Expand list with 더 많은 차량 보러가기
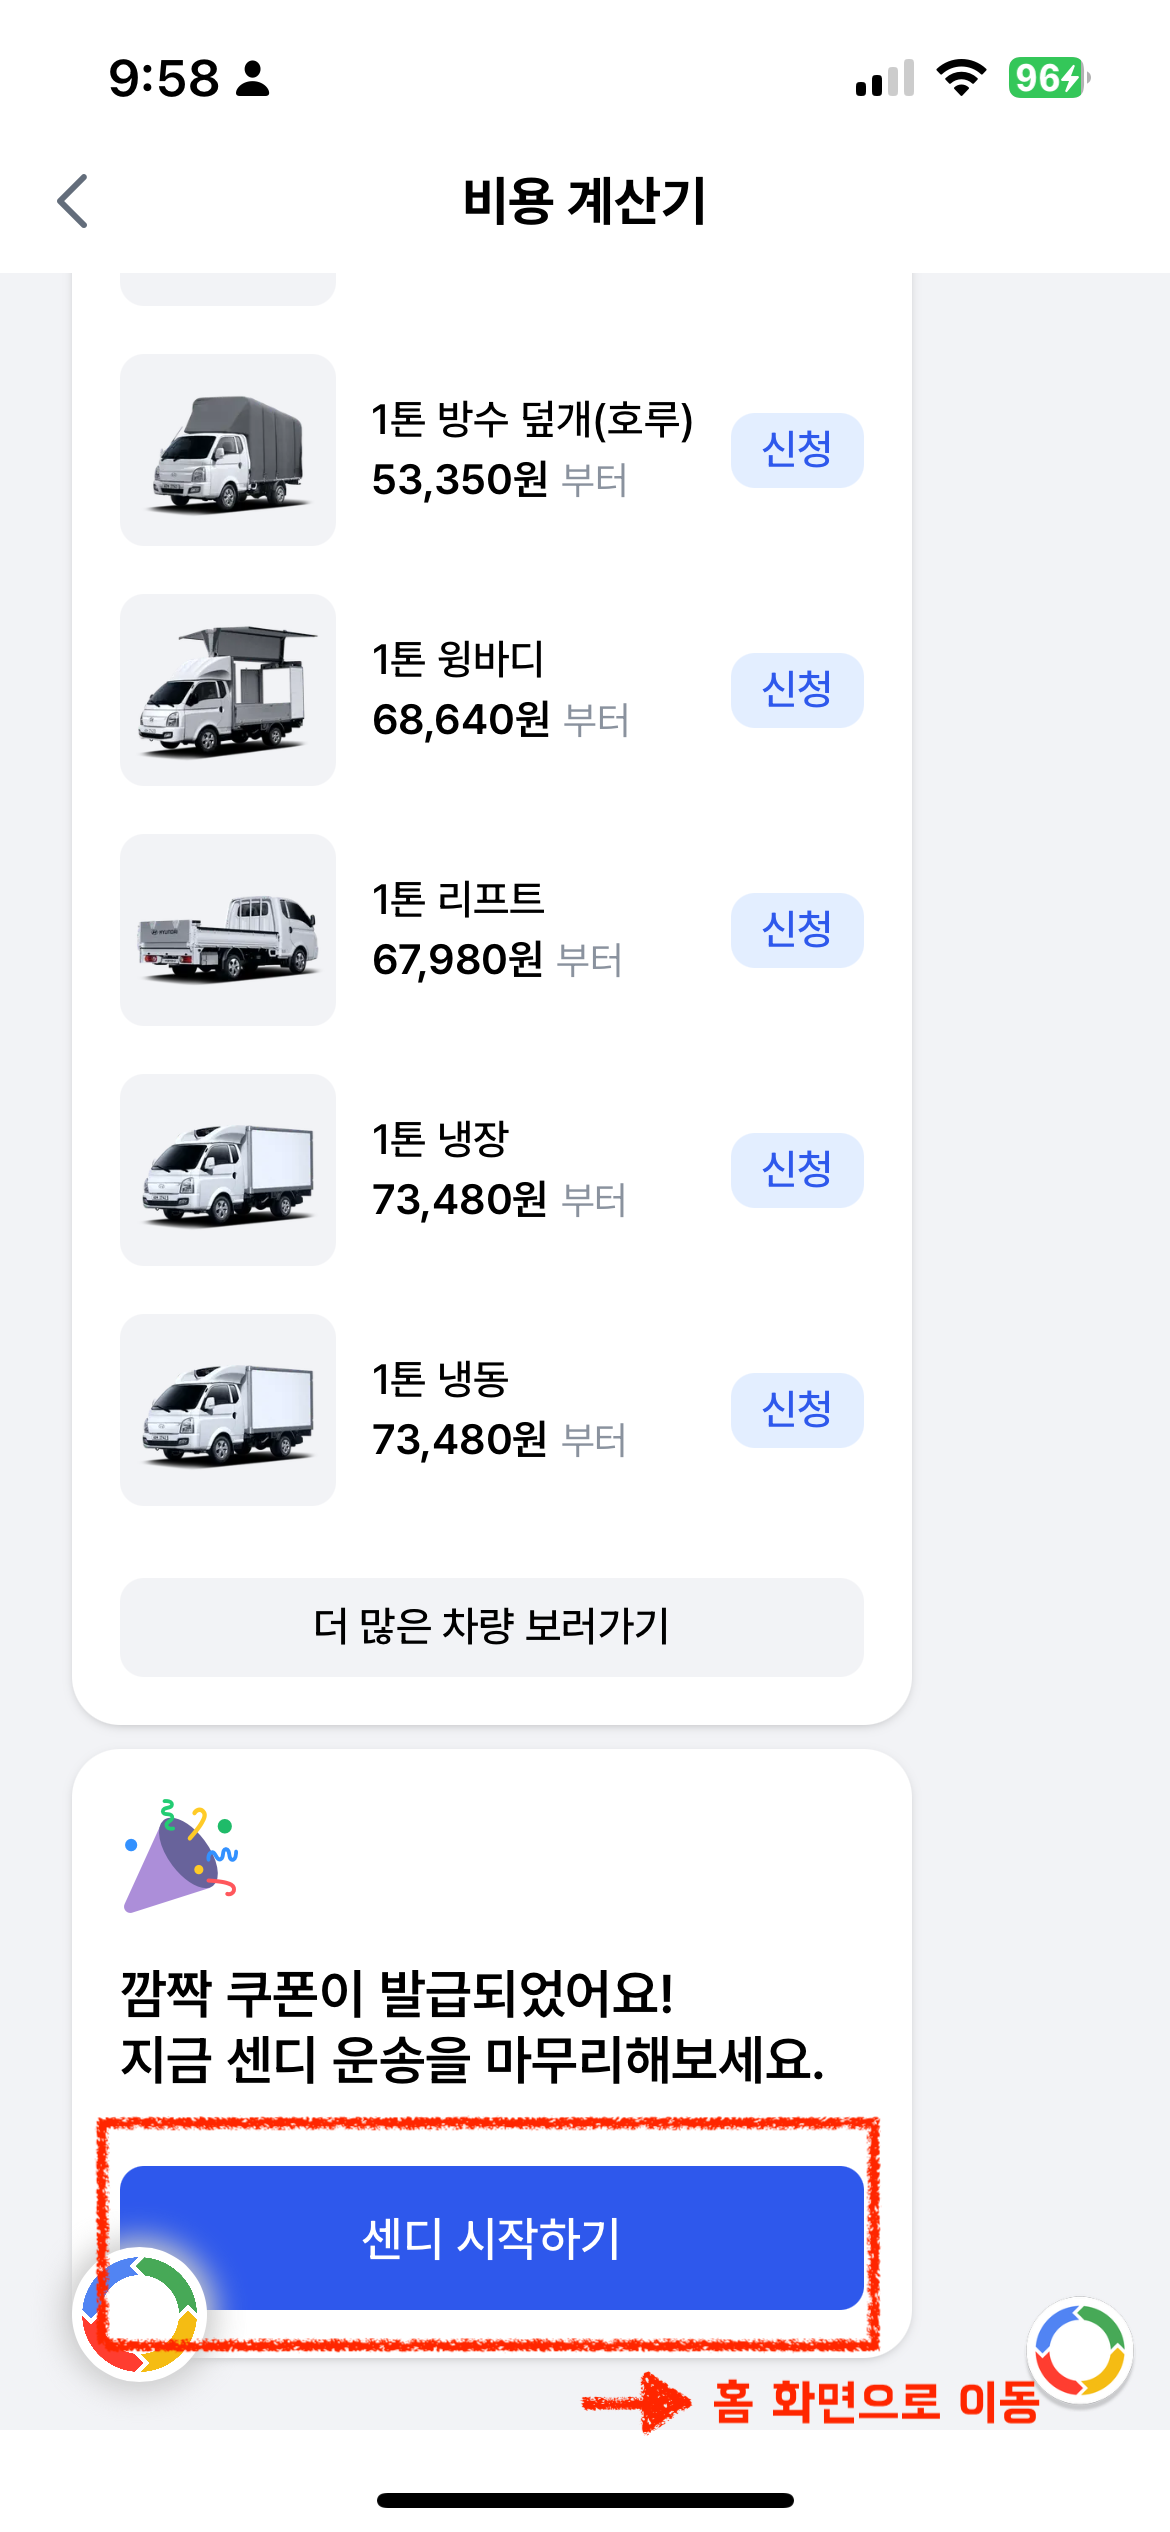 pyautogui.click(x=492, y=1627)
